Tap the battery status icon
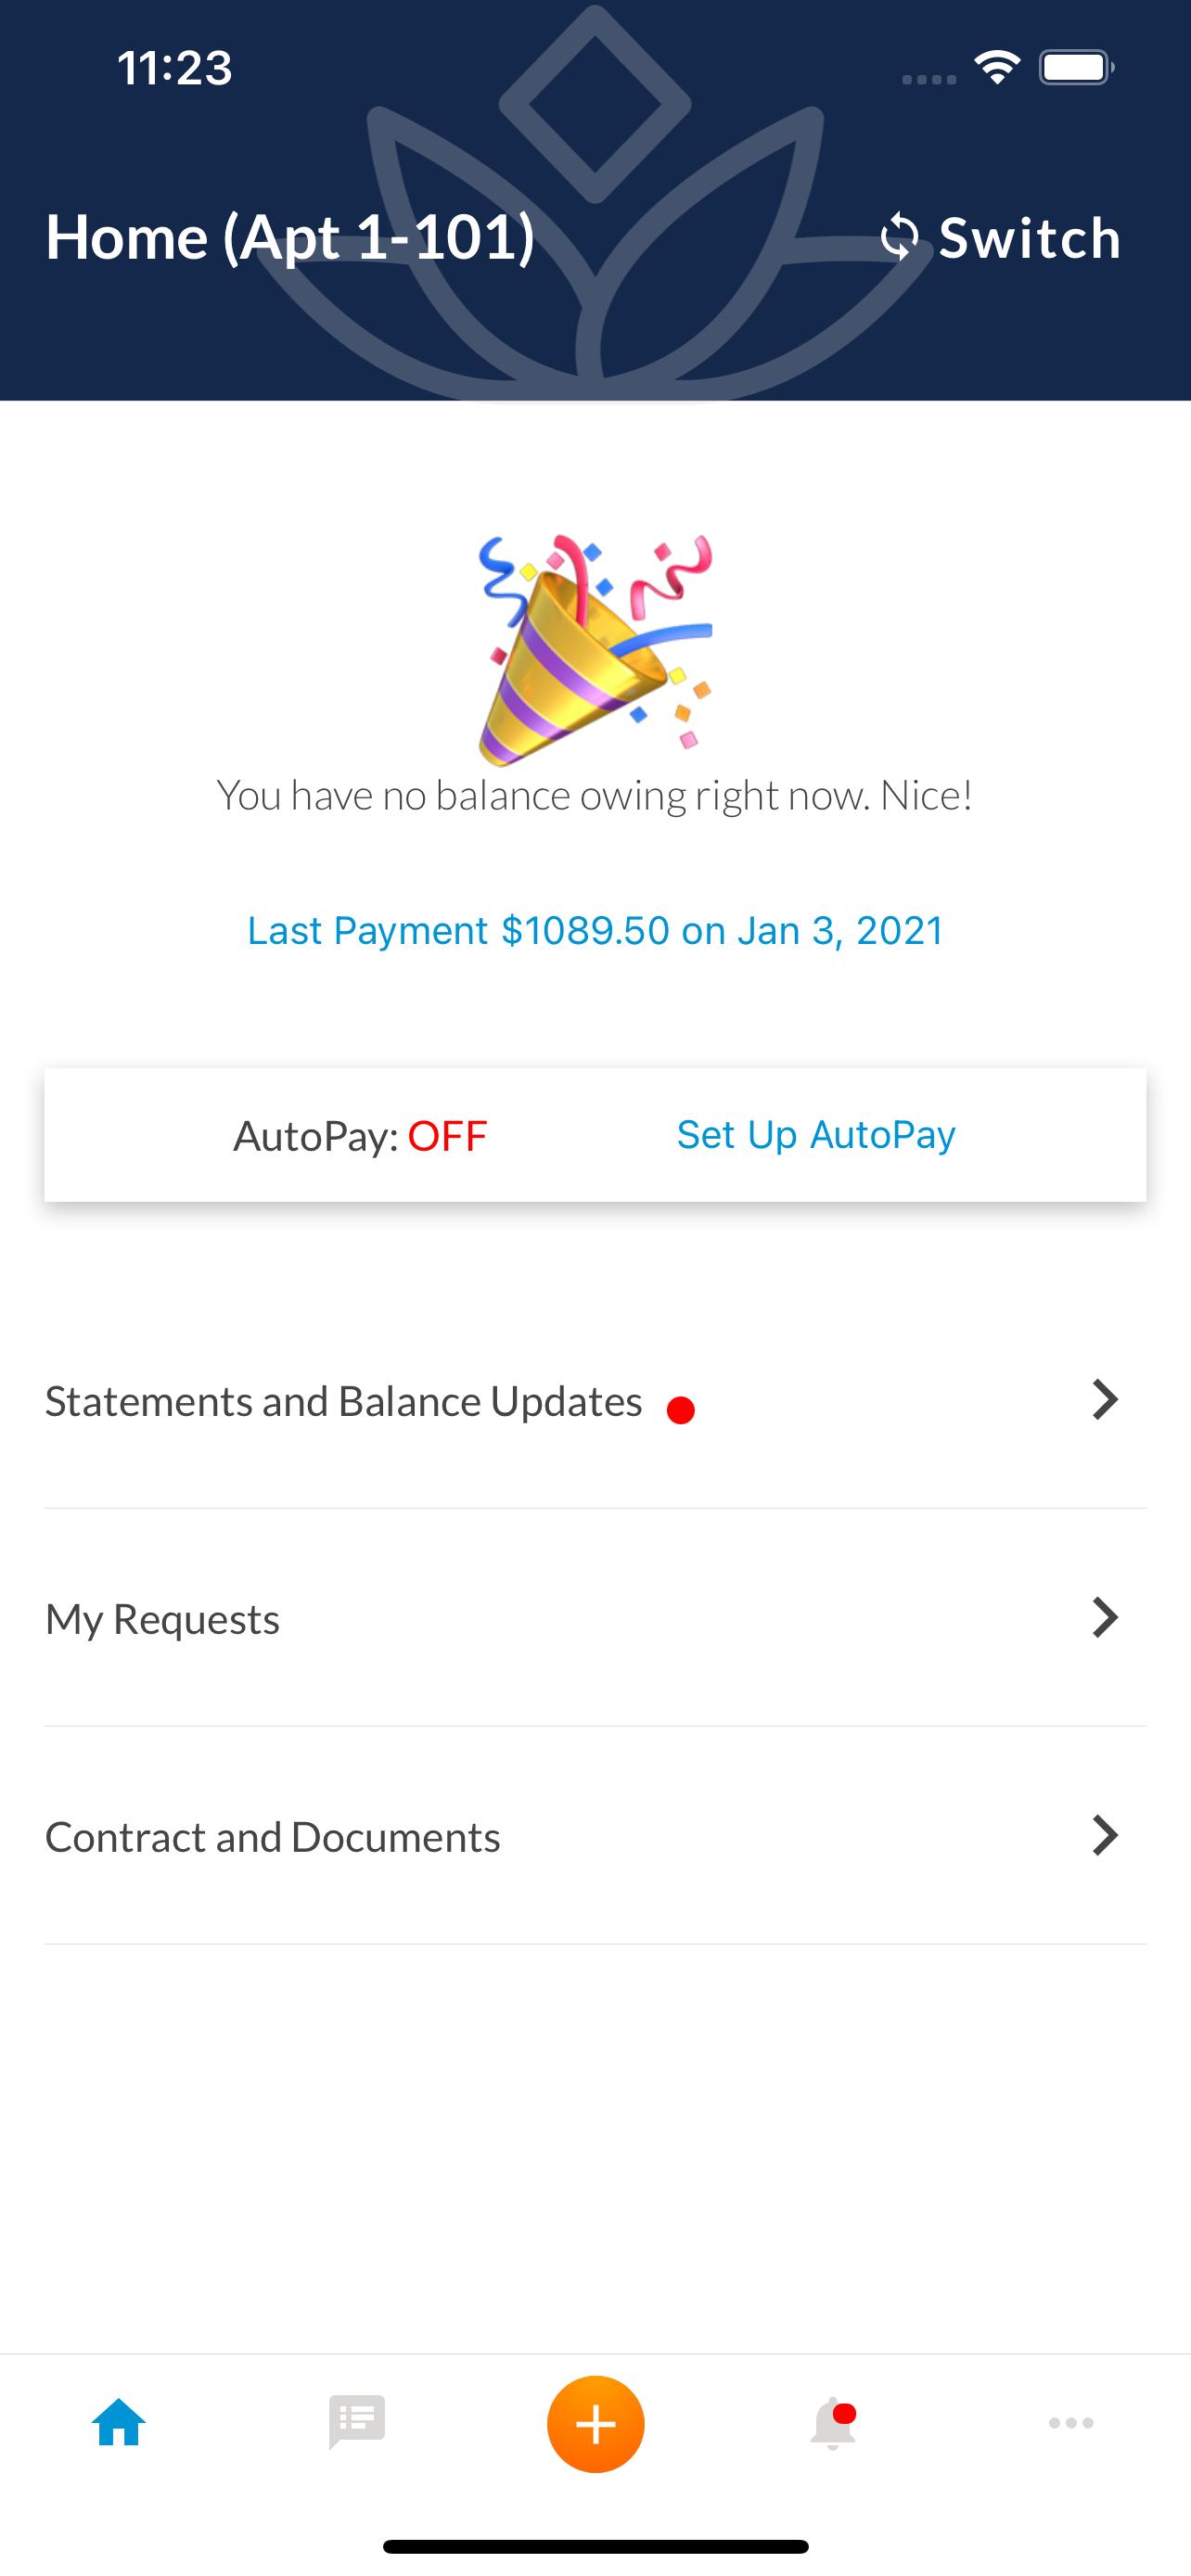1191x2576 pixels. pyautogui.click(x=1077, y=67)
